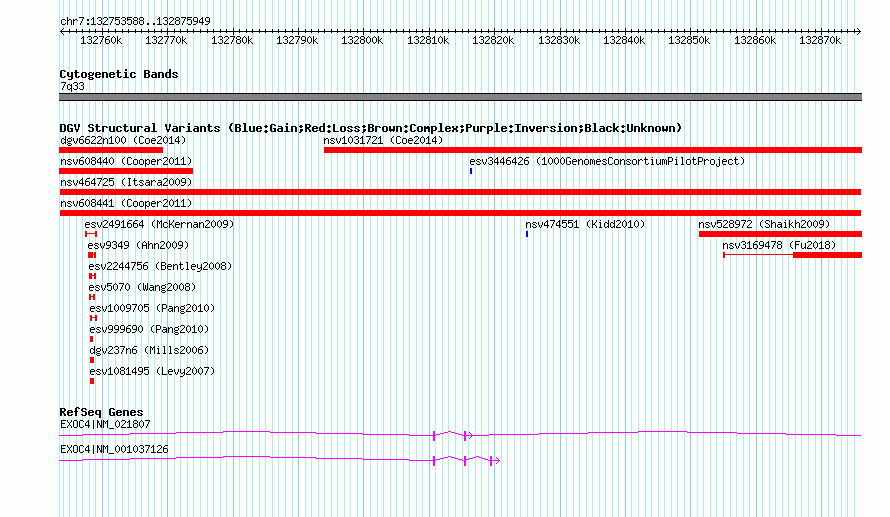Click the esv999690 (Pang2010) label
890x517 pixels.
tap(149, 329)
